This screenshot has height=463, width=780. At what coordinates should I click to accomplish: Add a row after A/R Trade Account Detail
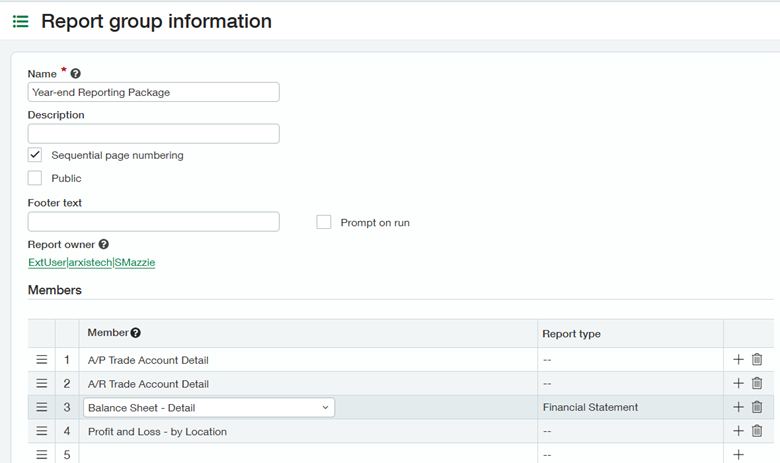click(x=738, y=384)
